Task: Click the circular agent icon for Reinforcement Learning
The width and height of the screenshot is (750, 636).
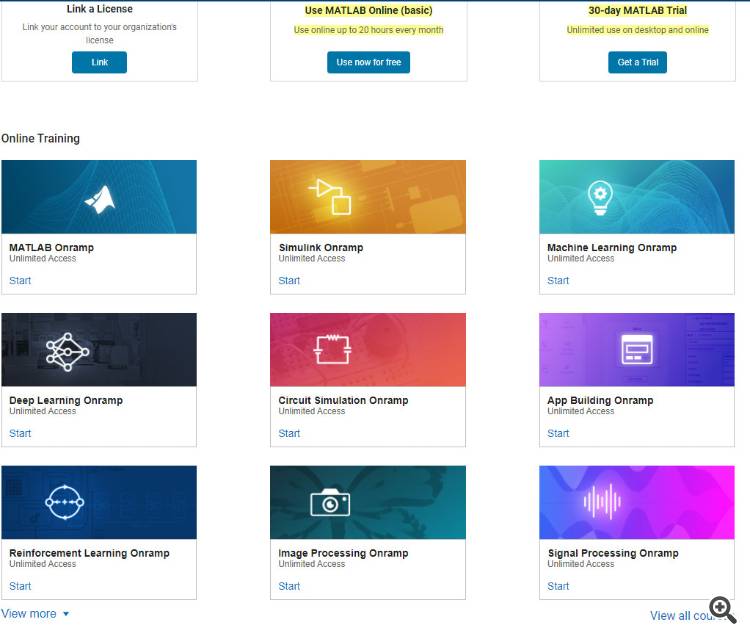Action: tap(65, 502)
